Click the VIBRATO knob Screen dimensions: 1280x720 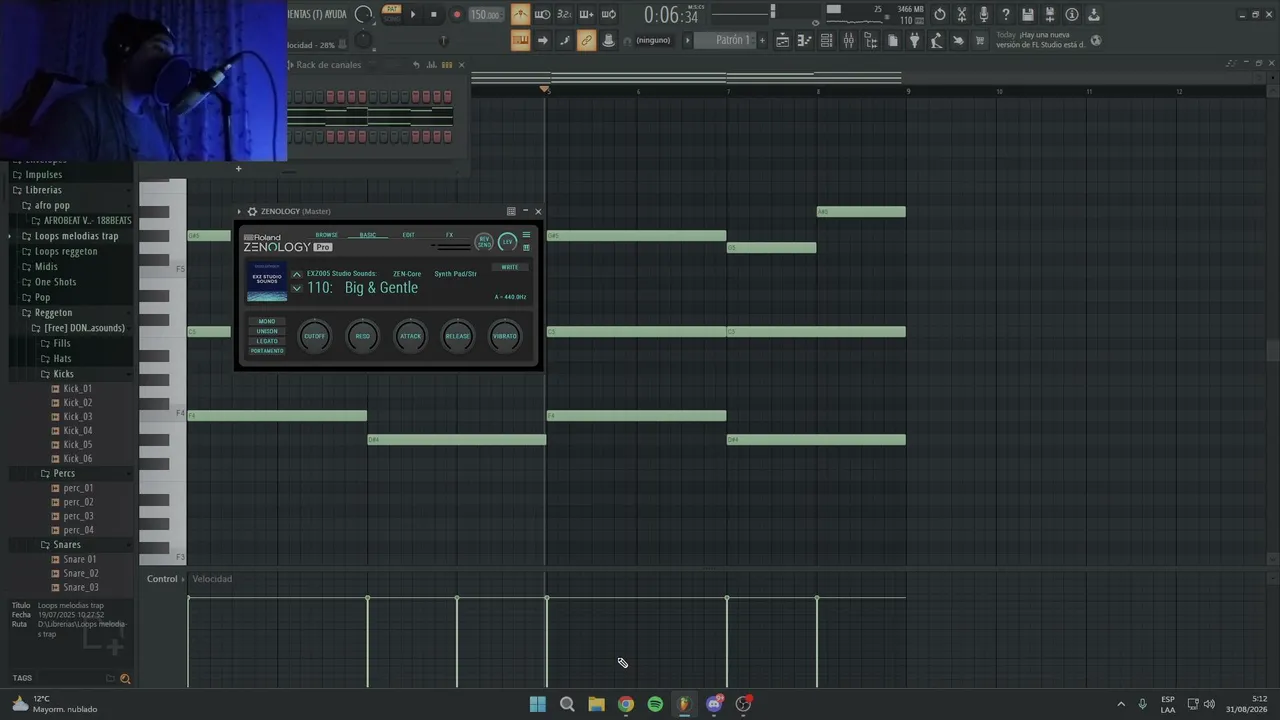[x=505, y=336]
